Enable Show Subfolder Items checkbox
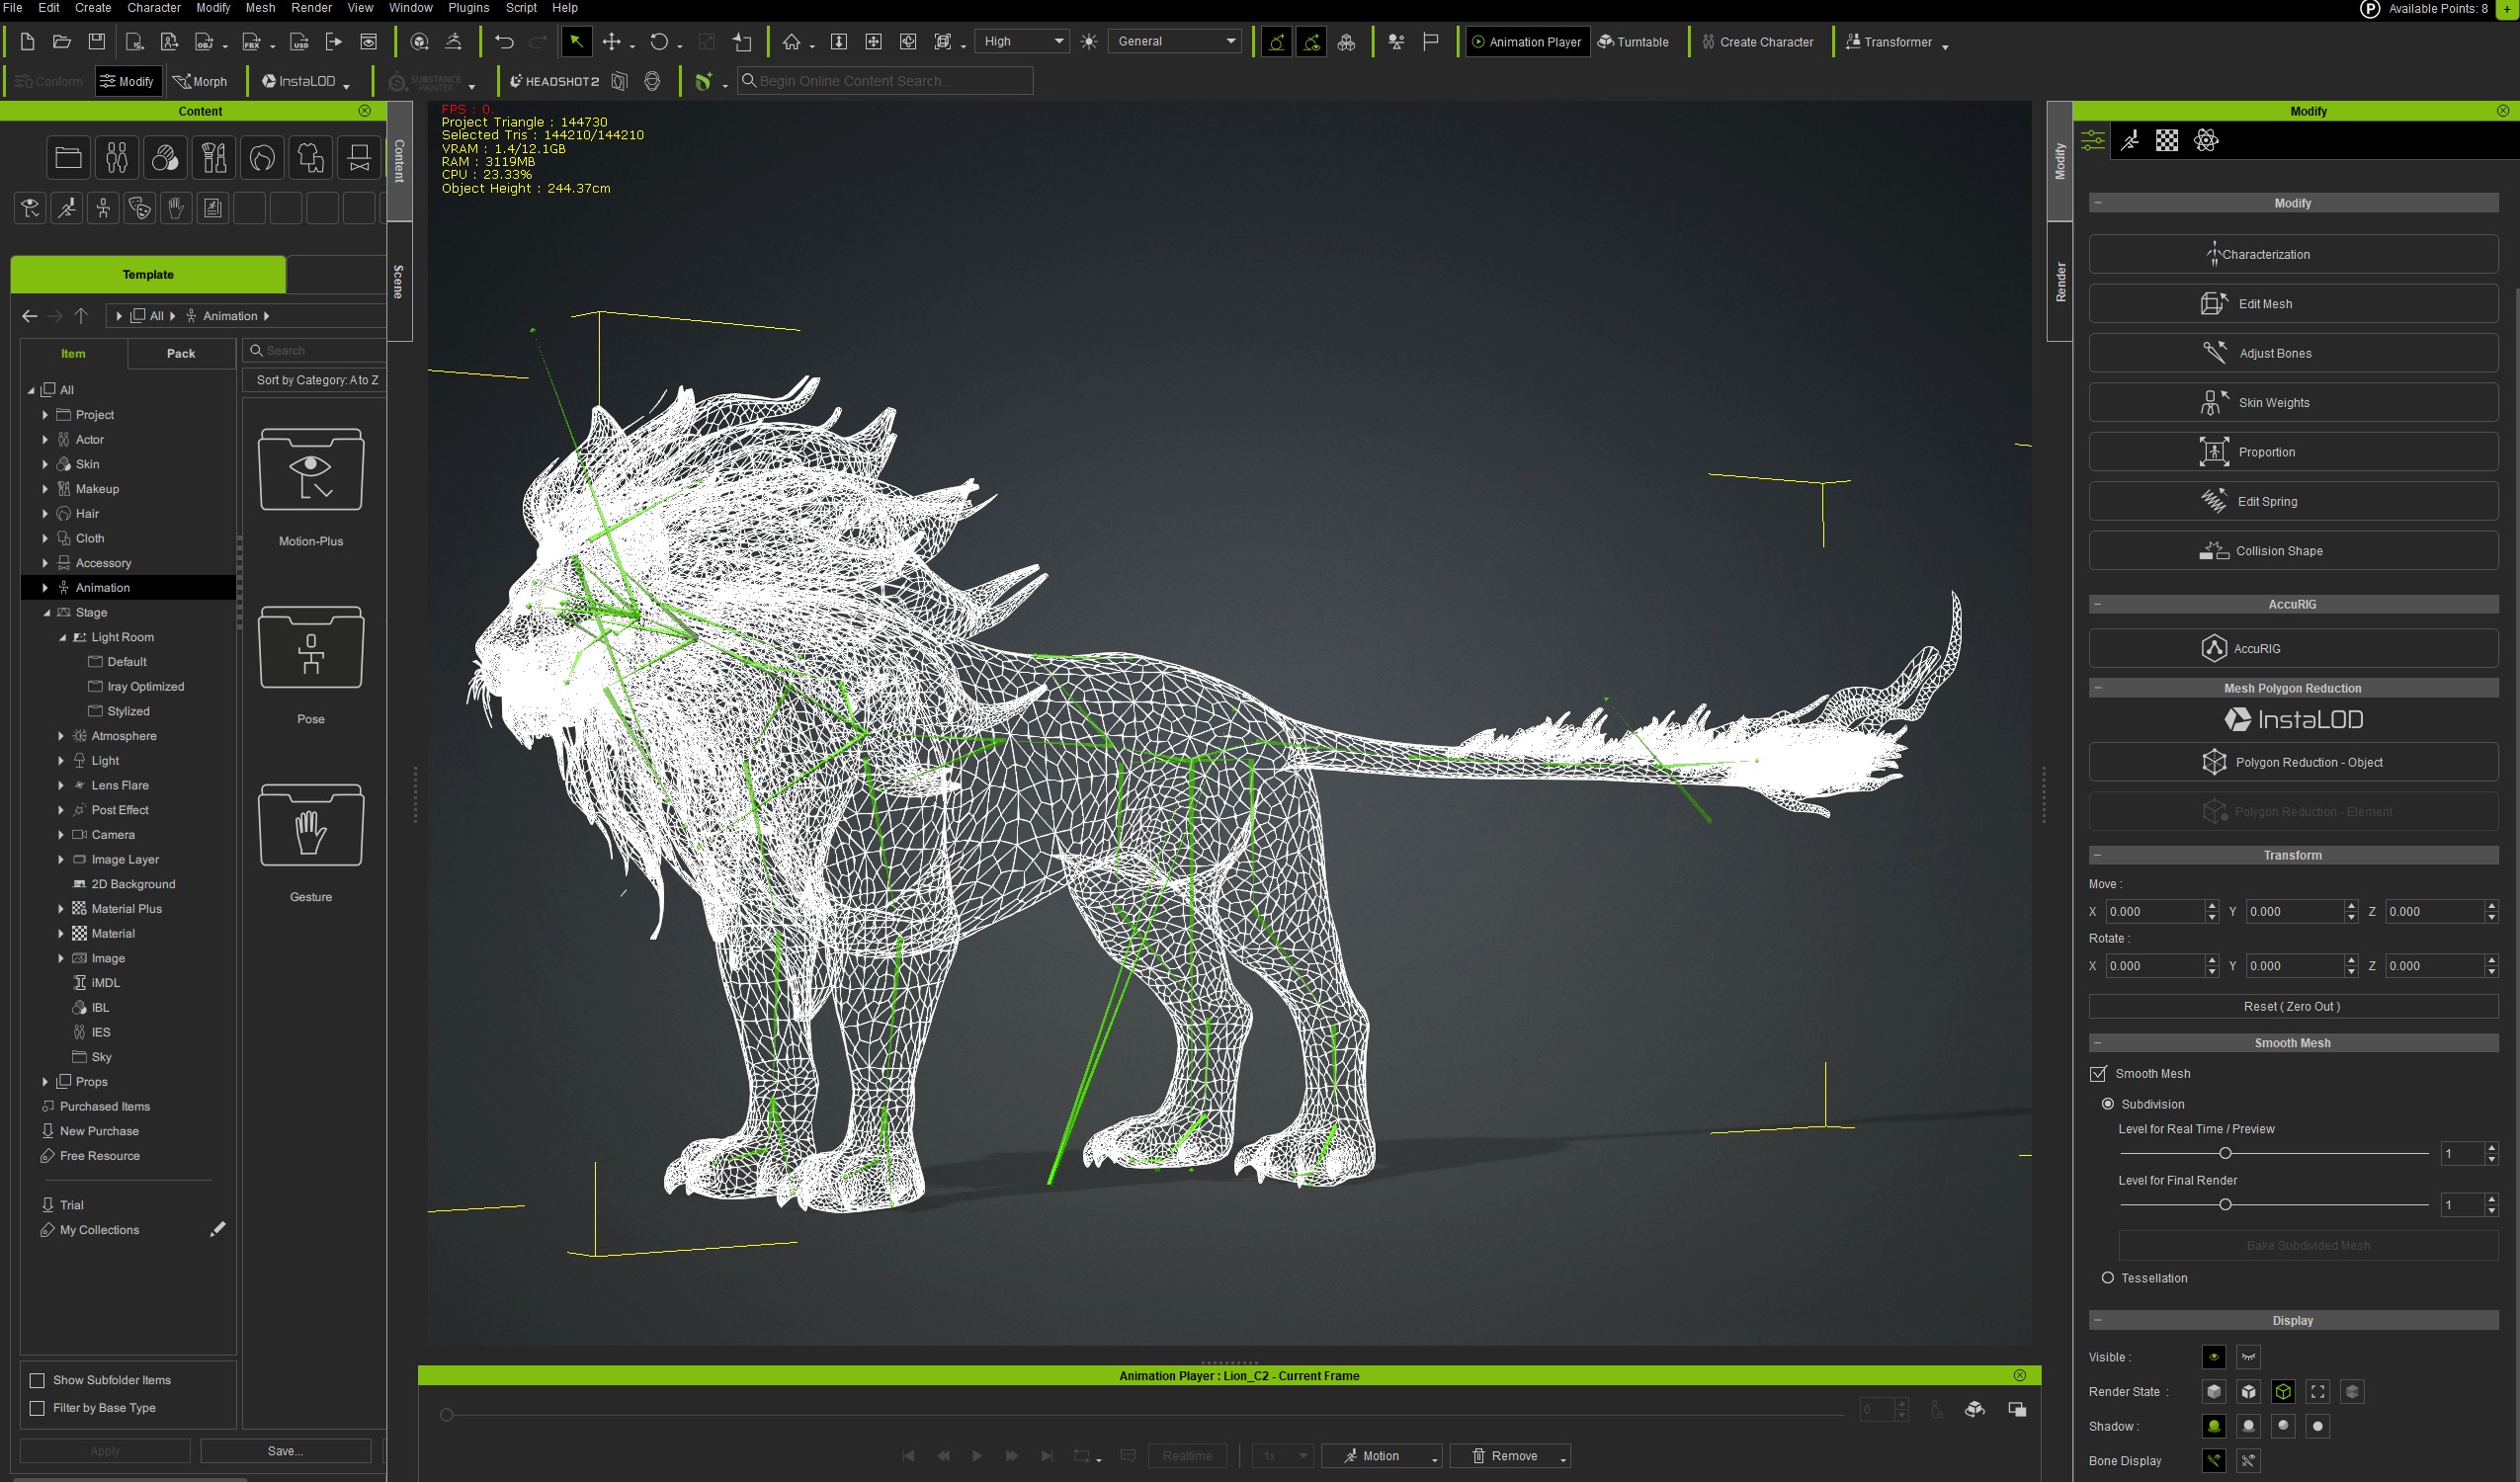 38,1380
